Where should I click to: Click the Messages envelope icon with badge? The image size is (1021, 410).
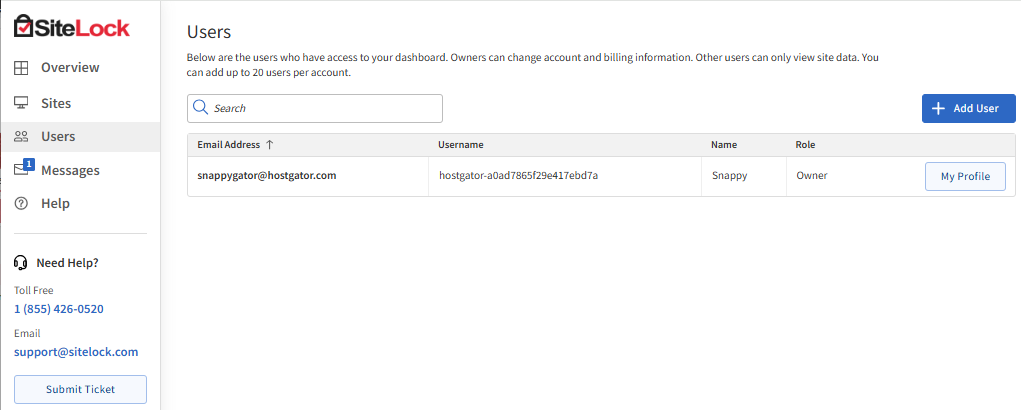(23, 168)
